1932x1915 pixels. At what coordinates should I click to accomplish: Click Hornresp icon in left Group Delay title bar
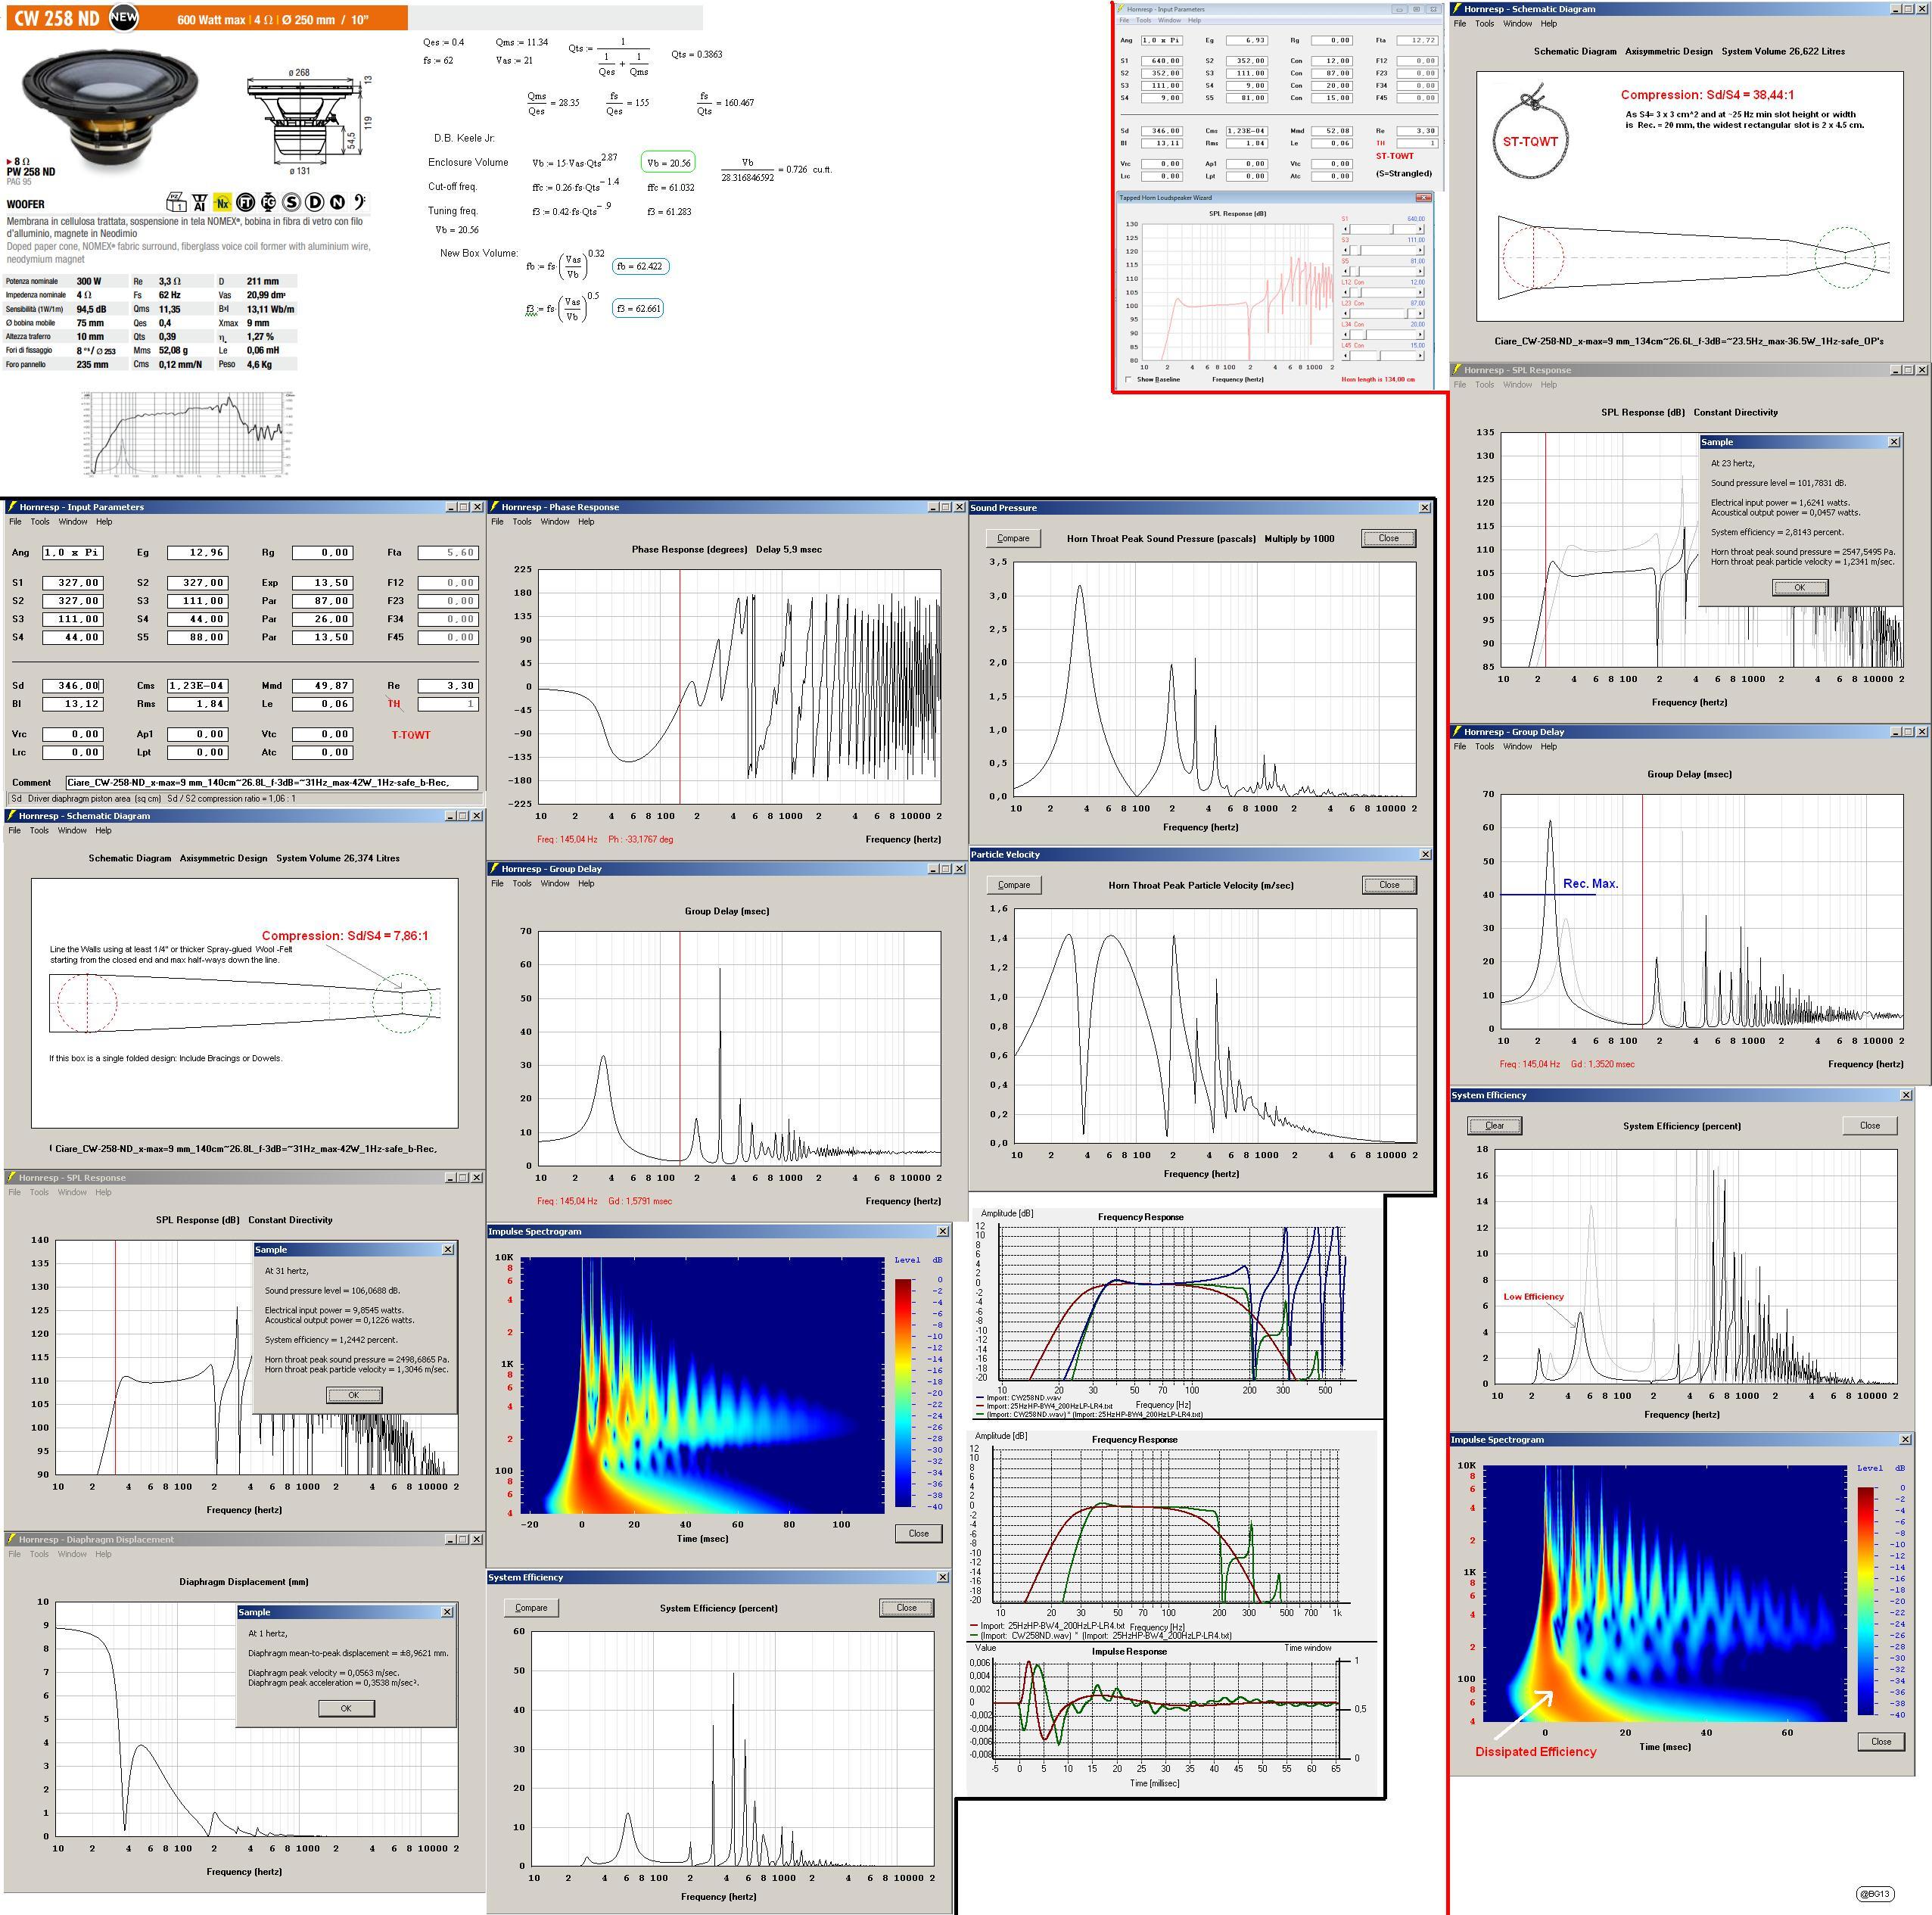pos(494,869)
